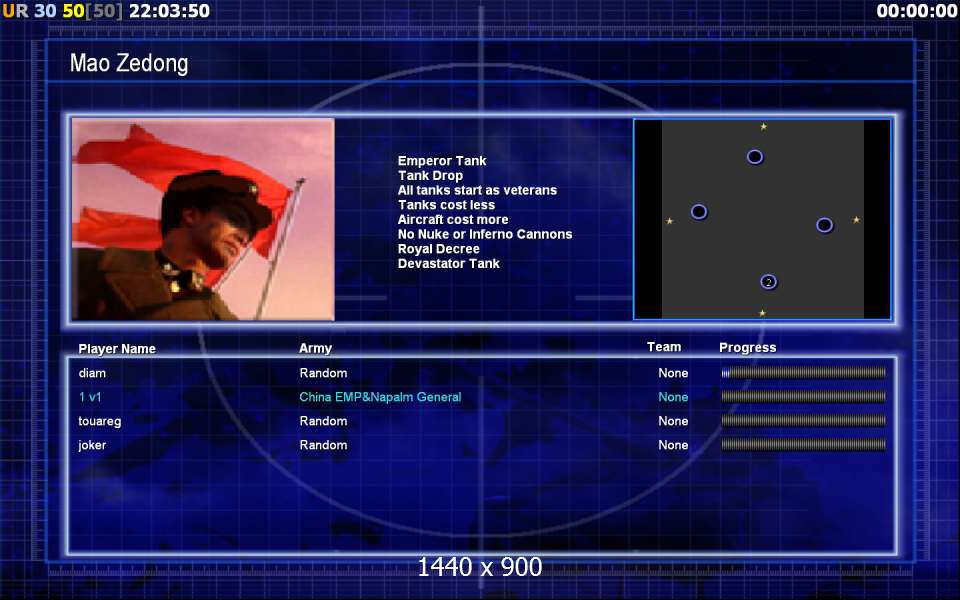Click diam's loading progress bar
960x600 pixels.
[803, 373]
